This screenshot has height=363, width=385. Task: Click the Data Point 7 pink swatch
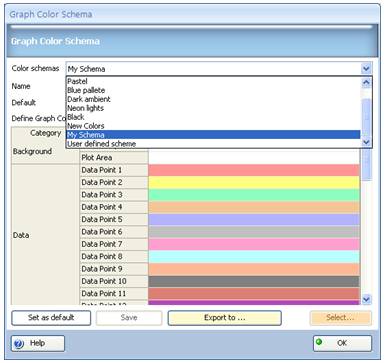[x=254, y=244]
